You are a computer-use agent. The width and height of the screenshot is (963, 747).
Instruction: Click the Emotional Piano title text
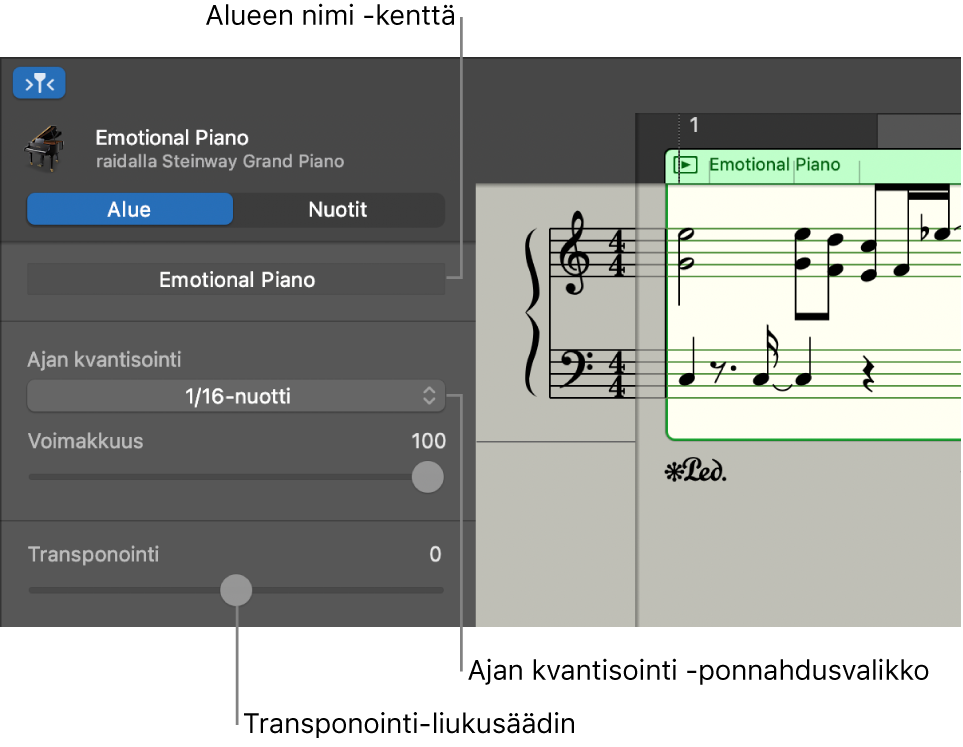[x=172, y=138]
